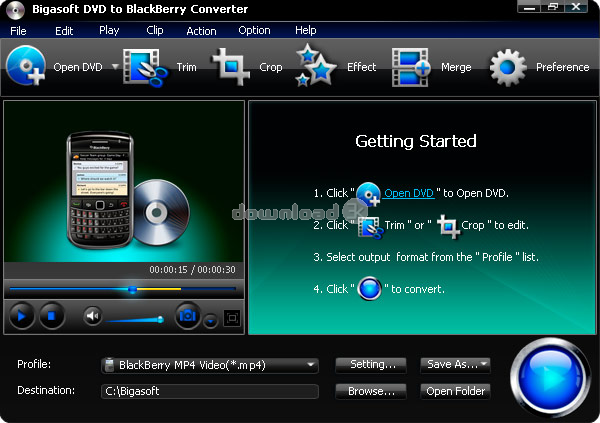The height and width of the screenshot is (423, 600).
Task: Click the Effect toolbar label
Action: coord(361,67)
